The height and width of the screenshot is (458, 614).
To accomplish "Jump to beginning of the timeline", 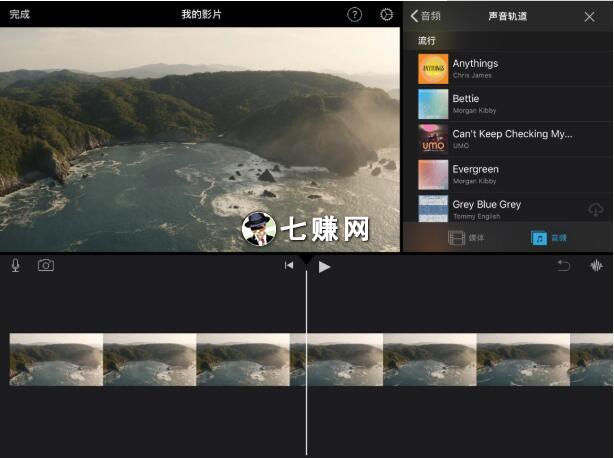I will 289,266.
